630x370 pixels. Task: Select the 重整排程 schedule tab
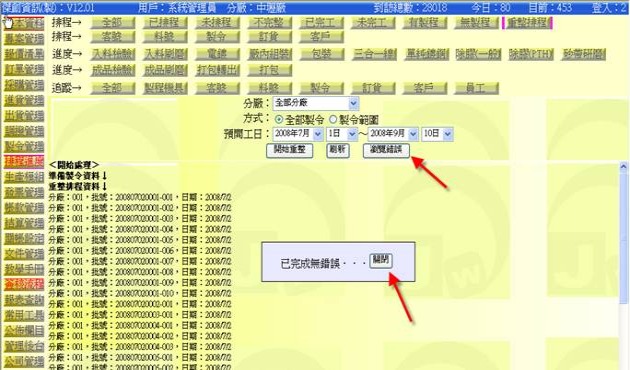tap(527, 23)
